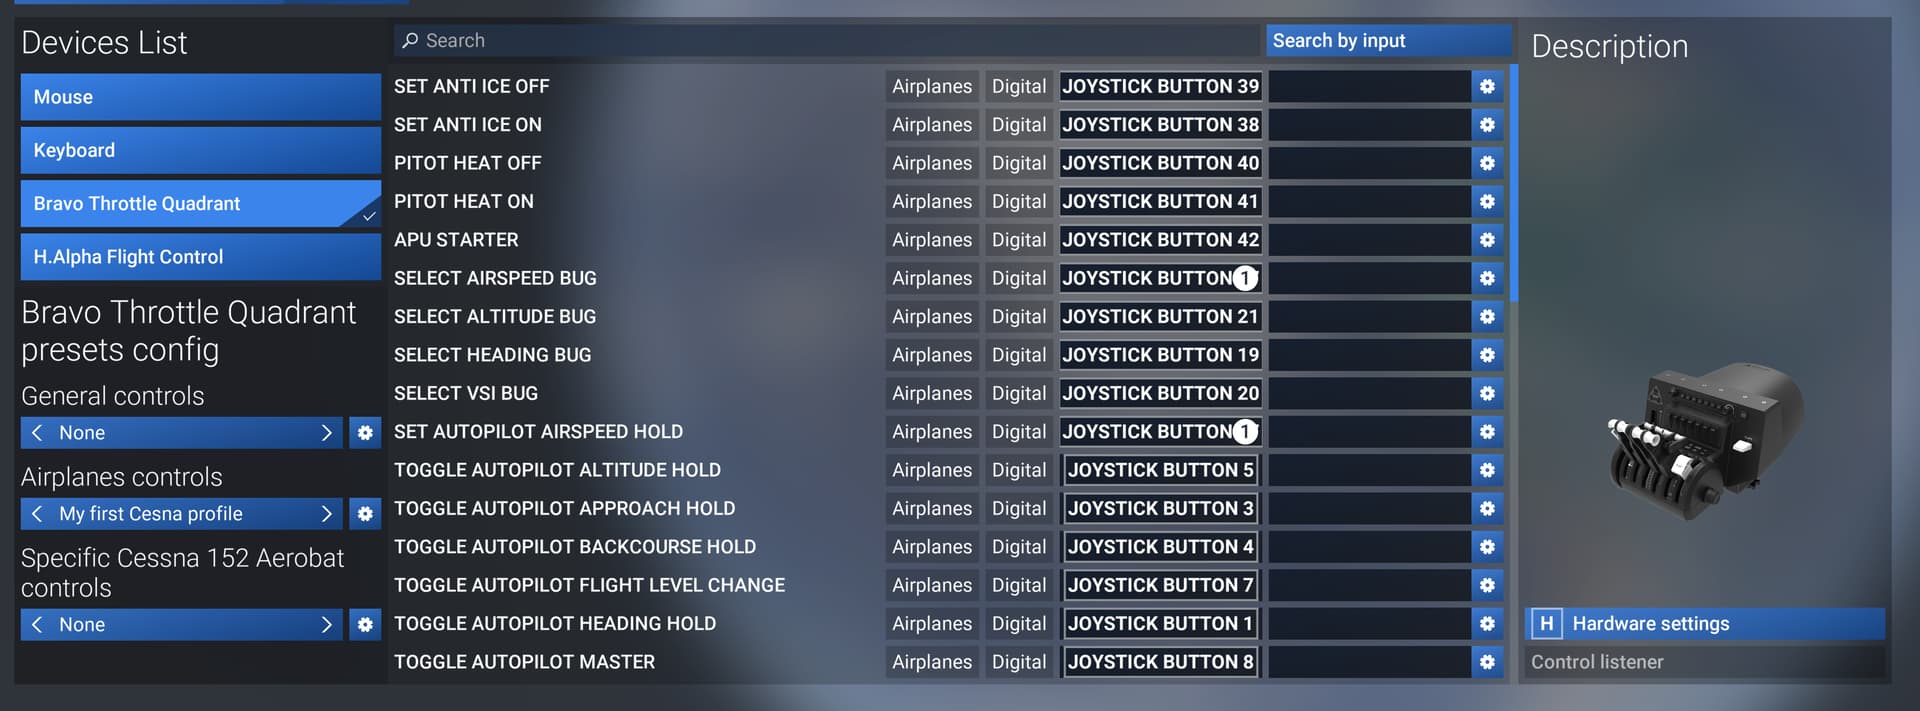Click the H key icon beside Hardware settings

(1546, 624)
